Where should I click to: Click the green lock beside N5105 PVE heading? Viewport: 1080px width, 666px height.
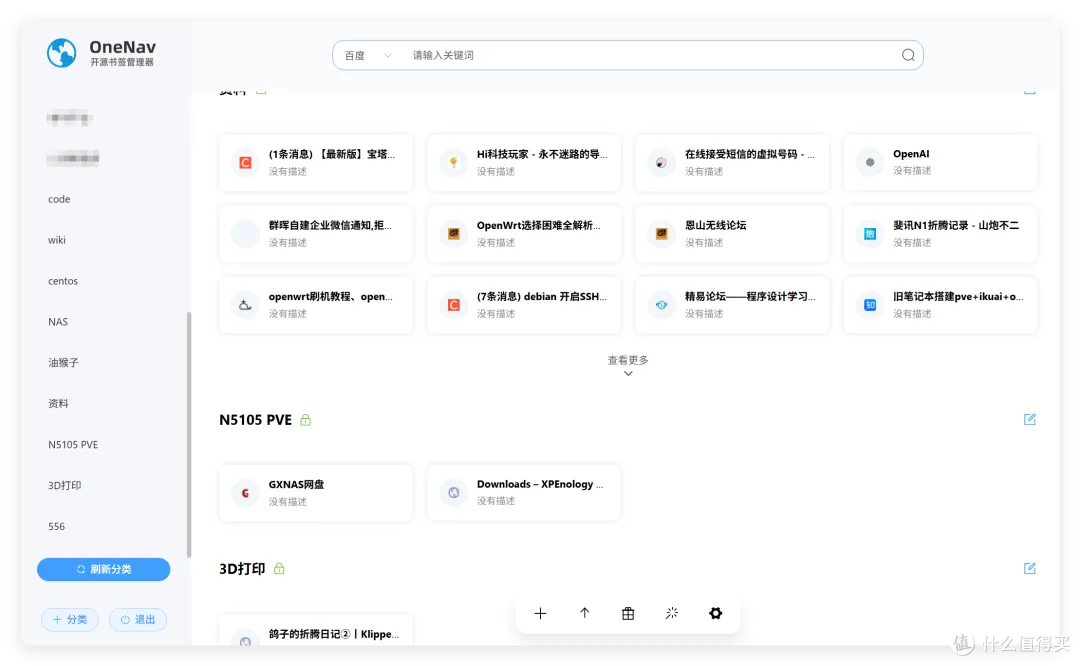(305, 419)
